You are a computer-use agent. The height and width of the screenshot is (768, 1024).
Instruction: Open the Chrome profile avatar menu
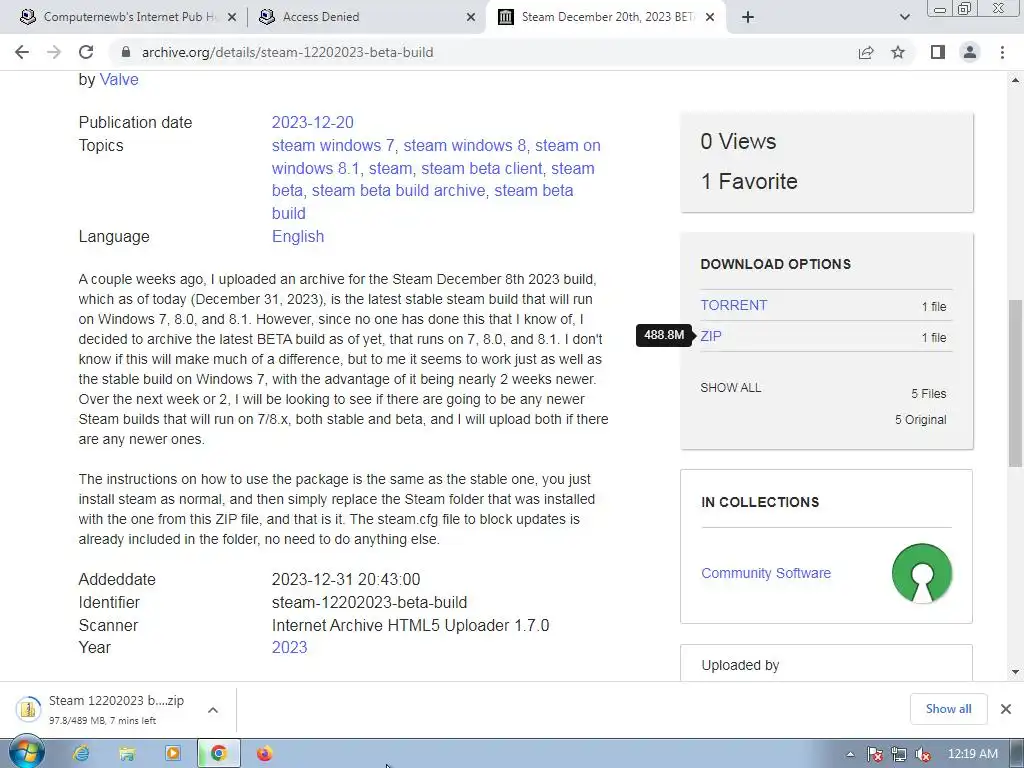(x=970, y=52)
